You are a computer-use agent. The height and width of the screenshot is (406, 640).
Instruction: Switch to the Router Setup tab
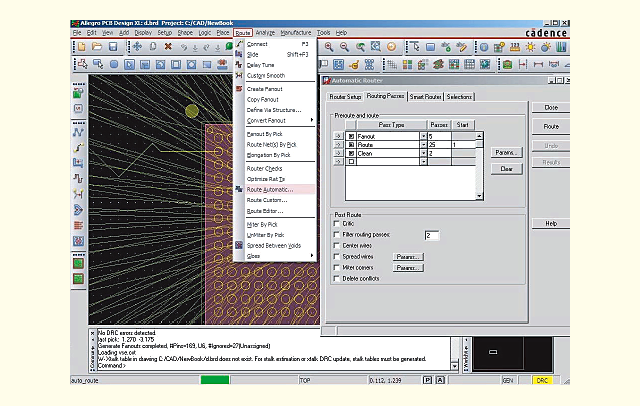[345, 97]
